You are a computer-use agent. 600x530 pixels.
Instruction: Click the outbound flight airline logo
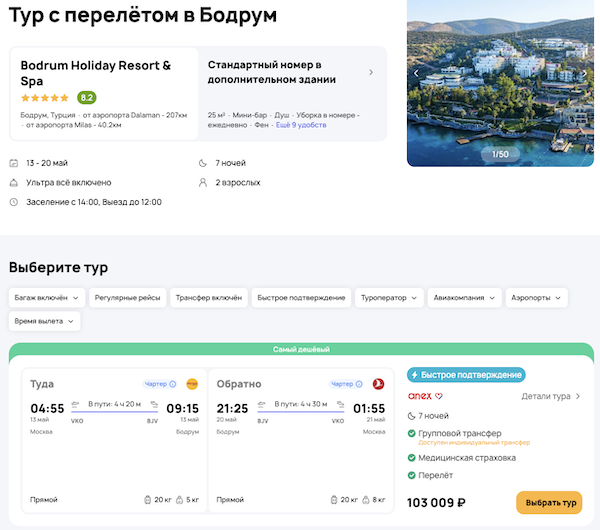click(x=192, y=383)
